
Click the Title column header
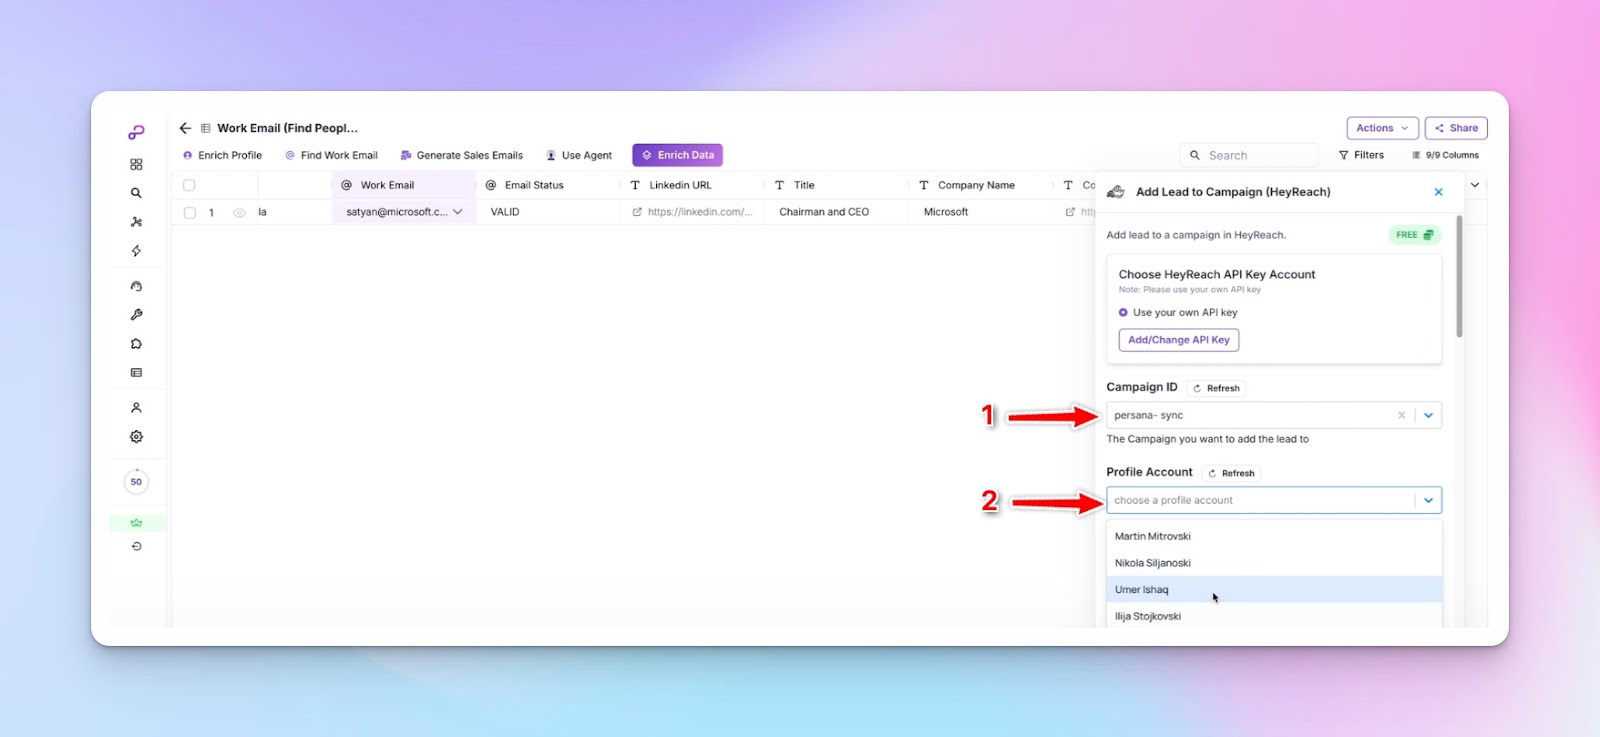click(837, 185)
